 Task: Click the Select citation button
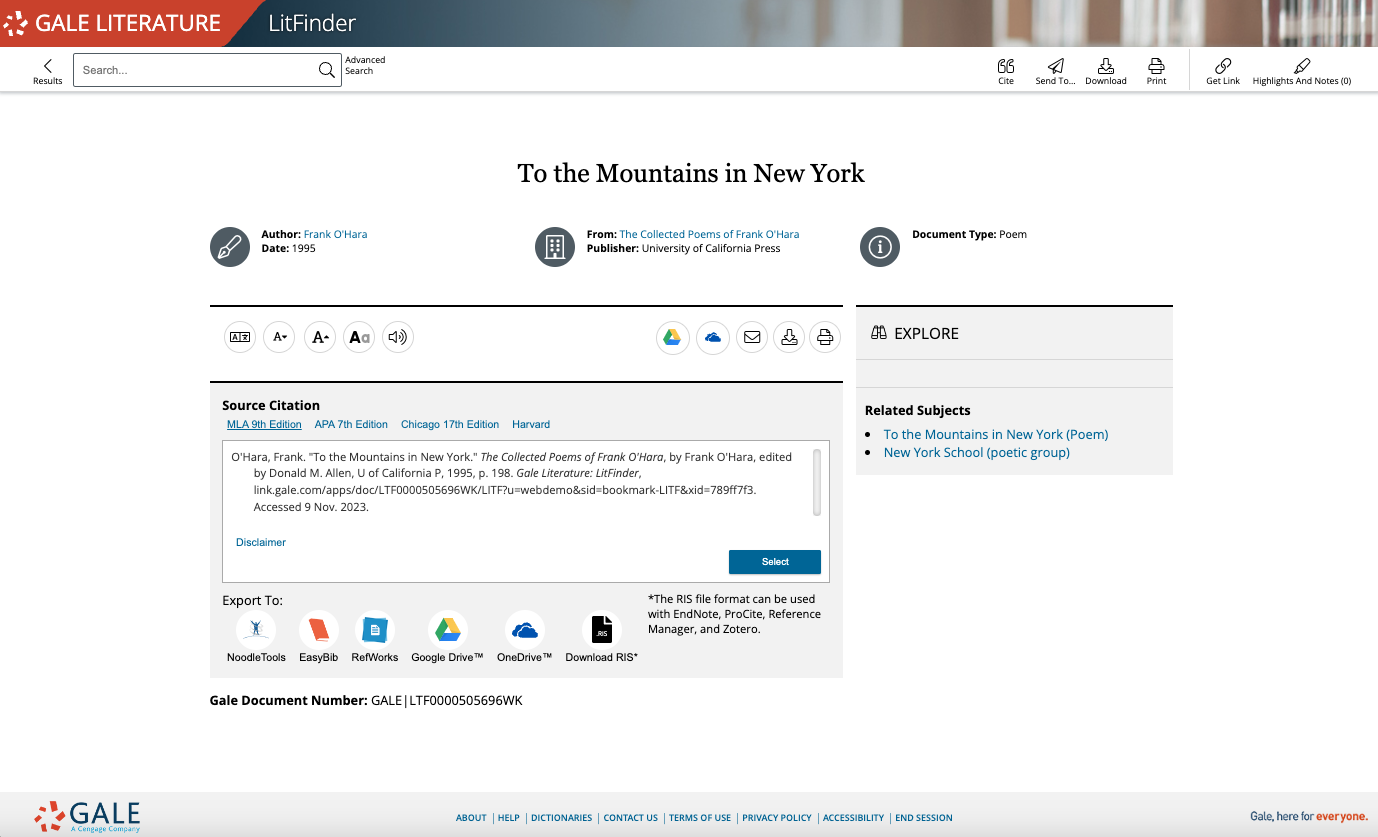775,562
